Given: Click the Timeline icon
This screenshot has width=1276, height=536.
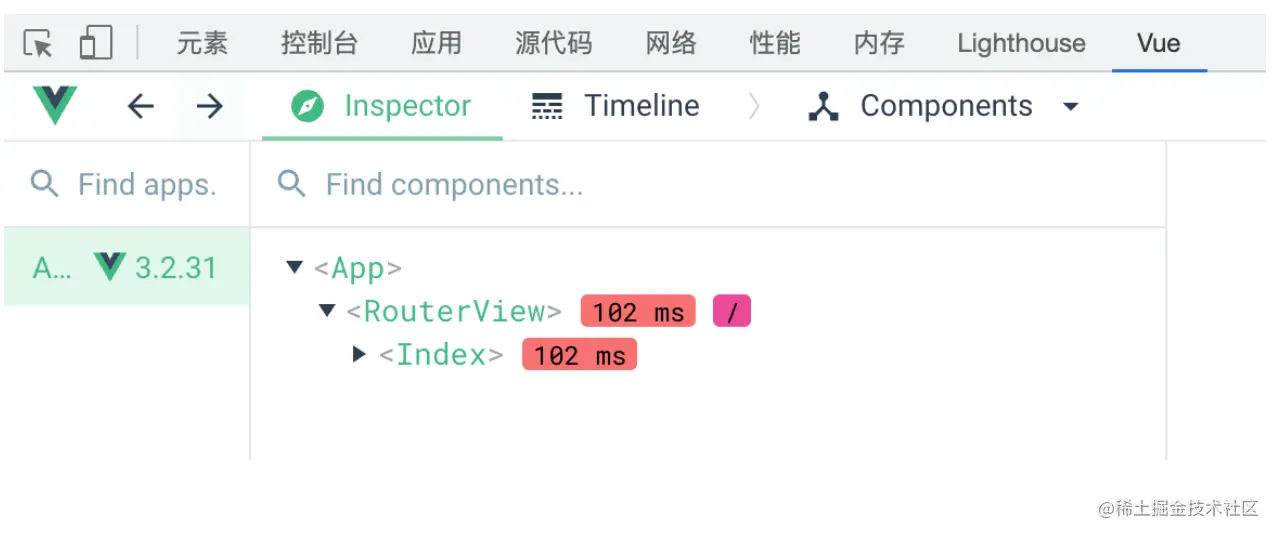Looking at the screenshot, I should (547, 106).
